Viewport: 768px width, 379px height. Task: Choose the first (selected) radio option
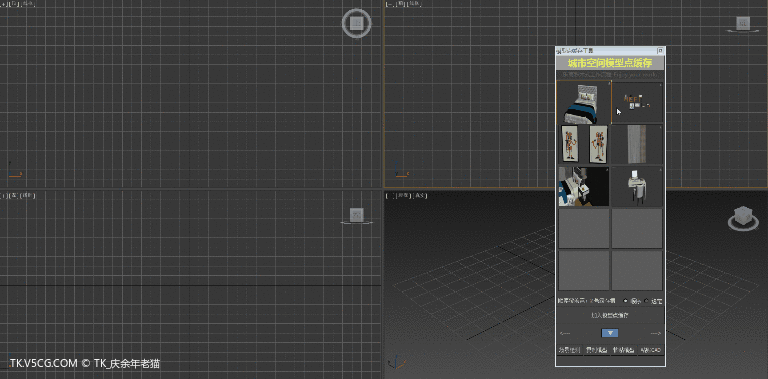(x=625, y=301)
